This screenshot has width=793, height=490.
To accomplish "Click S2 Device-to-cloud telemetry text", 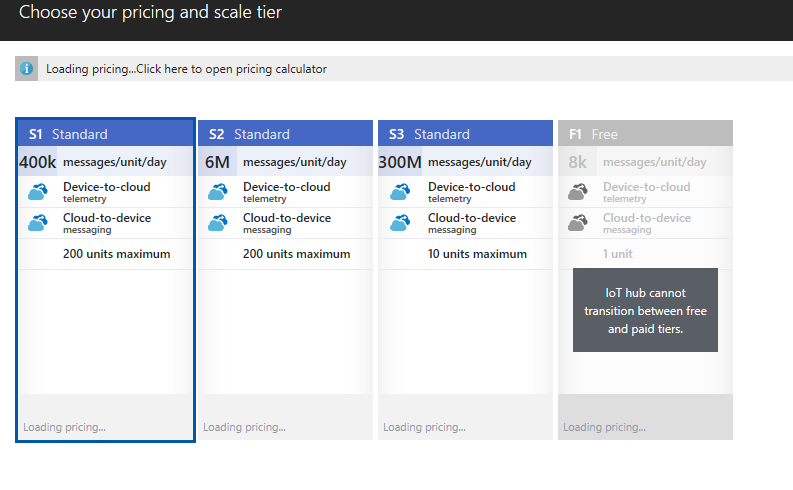I will click(x=287, y=192).
